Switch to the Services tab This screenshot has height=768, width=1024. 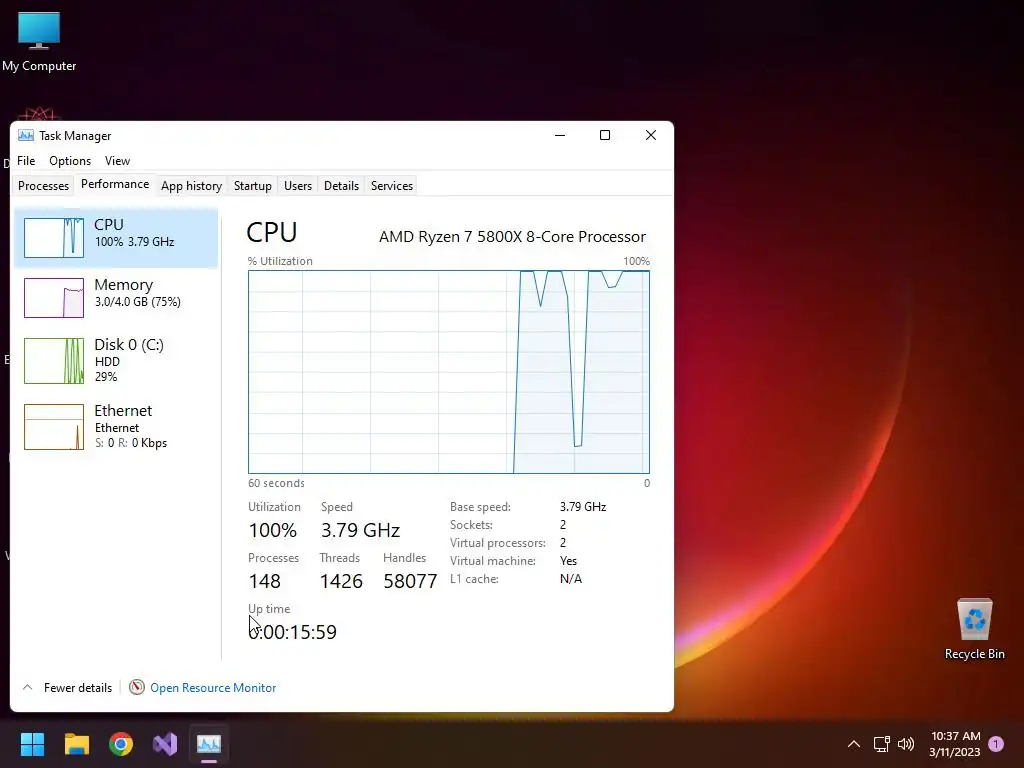coord(392,185)
